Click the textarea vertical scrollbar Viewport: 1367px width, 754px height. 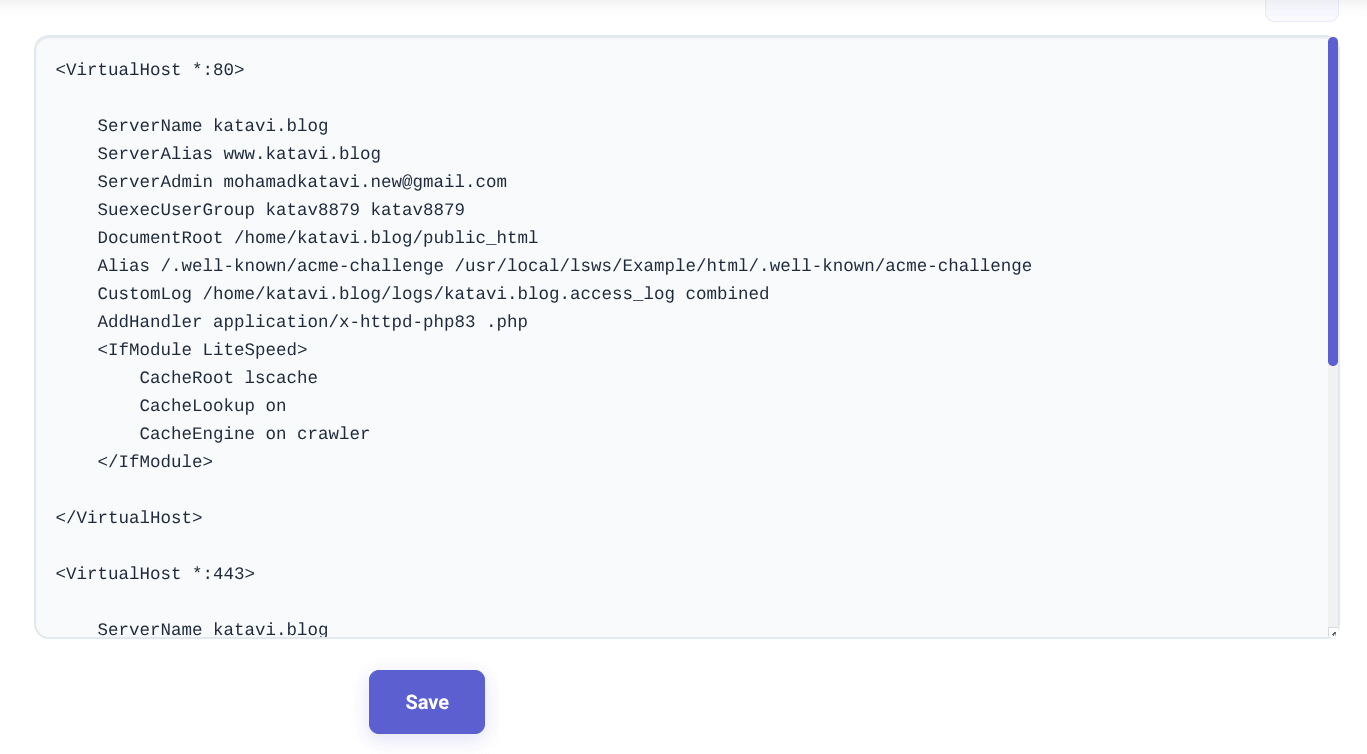(1333, 200)
